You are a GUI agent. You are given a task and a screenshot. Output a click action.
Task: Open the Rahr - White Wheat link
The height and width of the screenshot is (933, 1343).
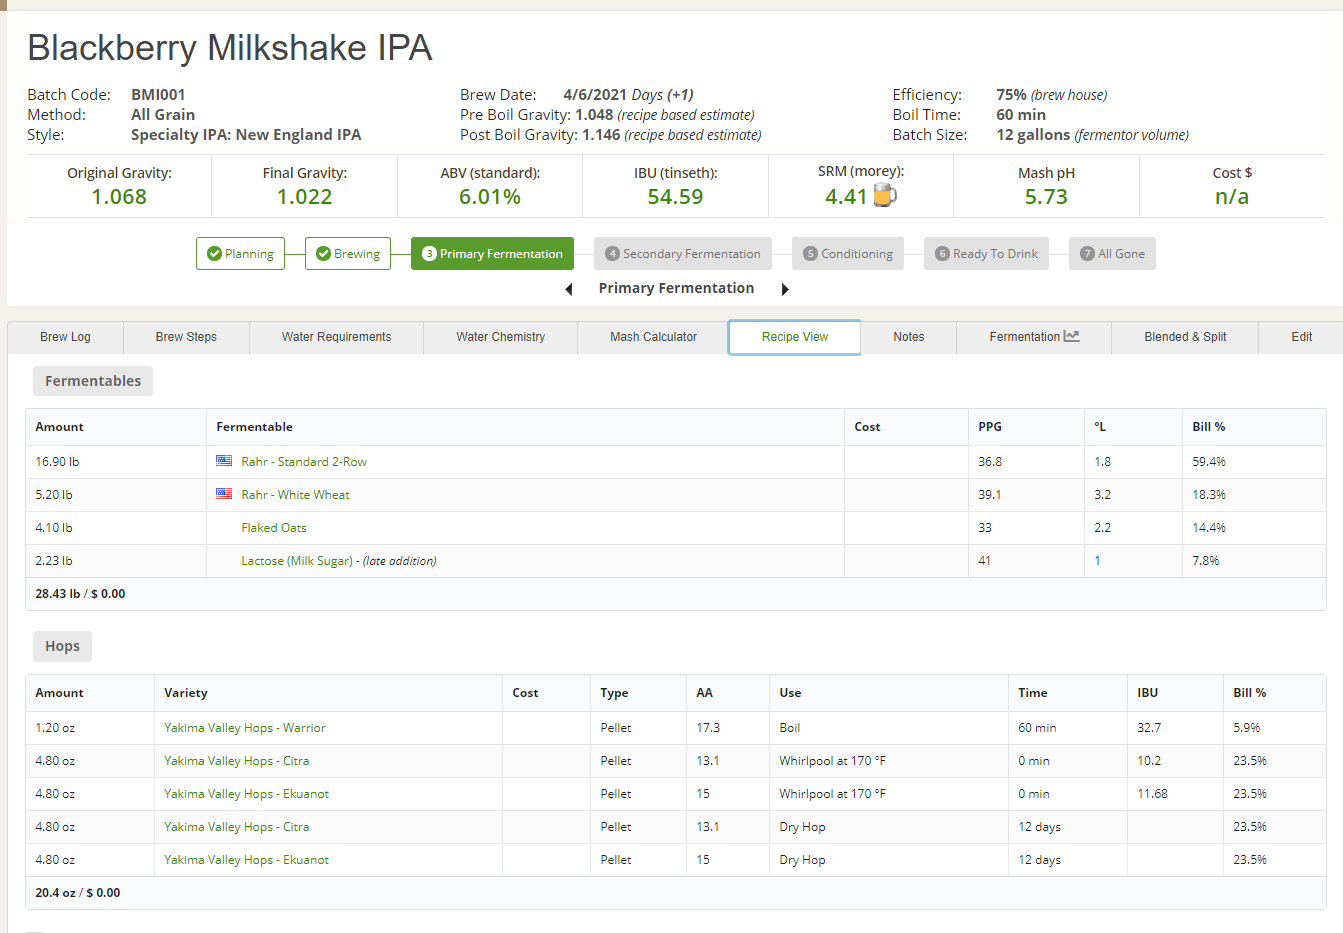pyautogui.click(x=295, y=495)
